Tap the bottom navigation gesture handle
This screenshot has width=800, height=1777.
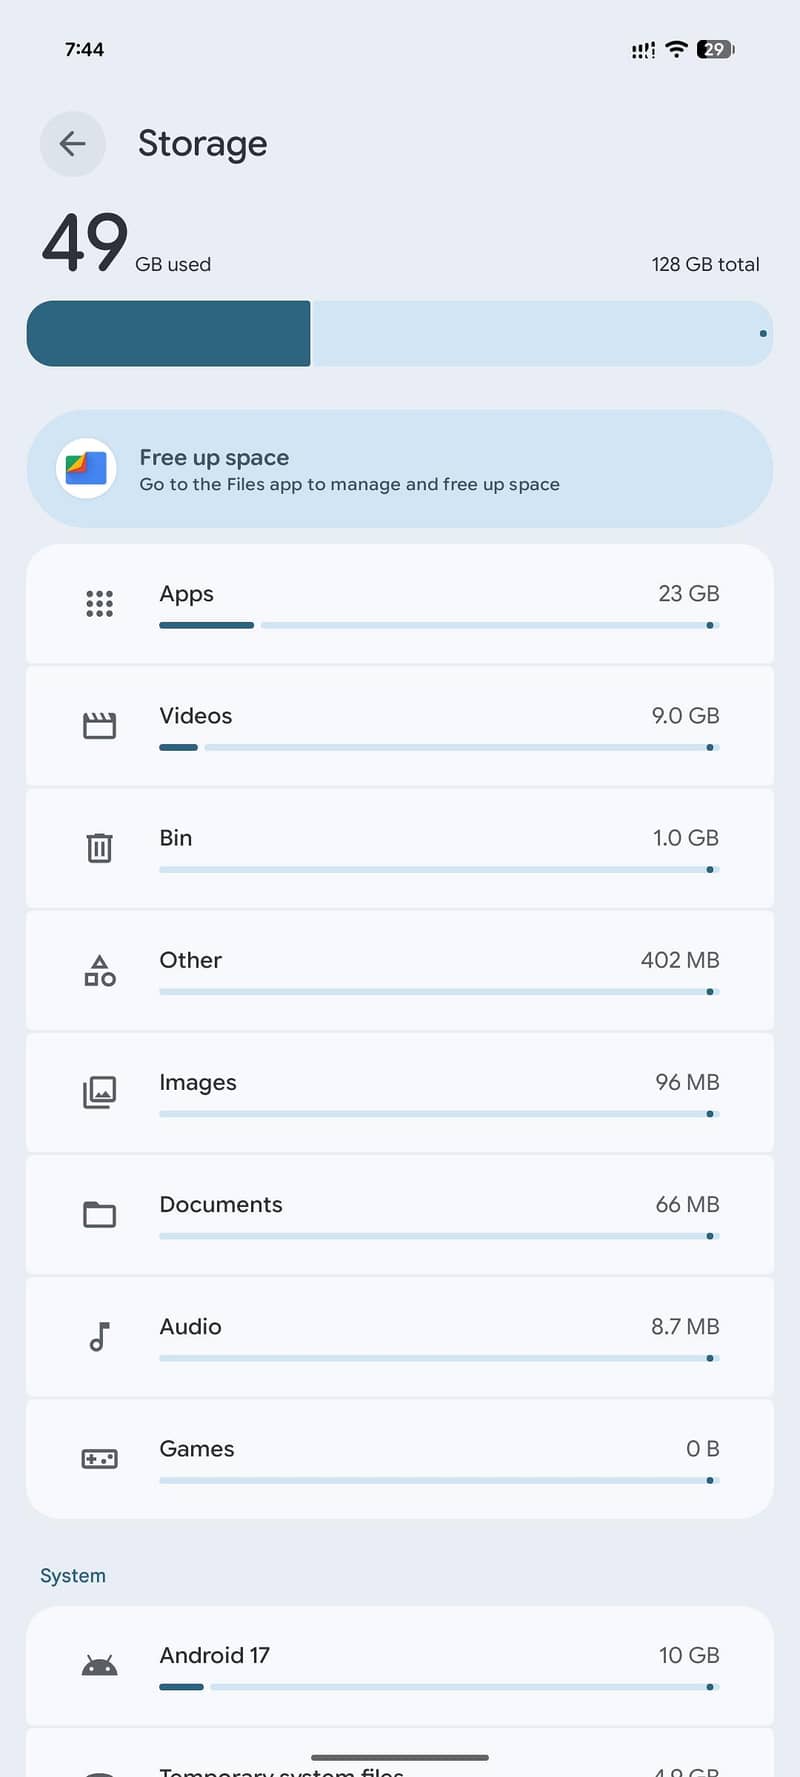click(x=400, y=1757)
